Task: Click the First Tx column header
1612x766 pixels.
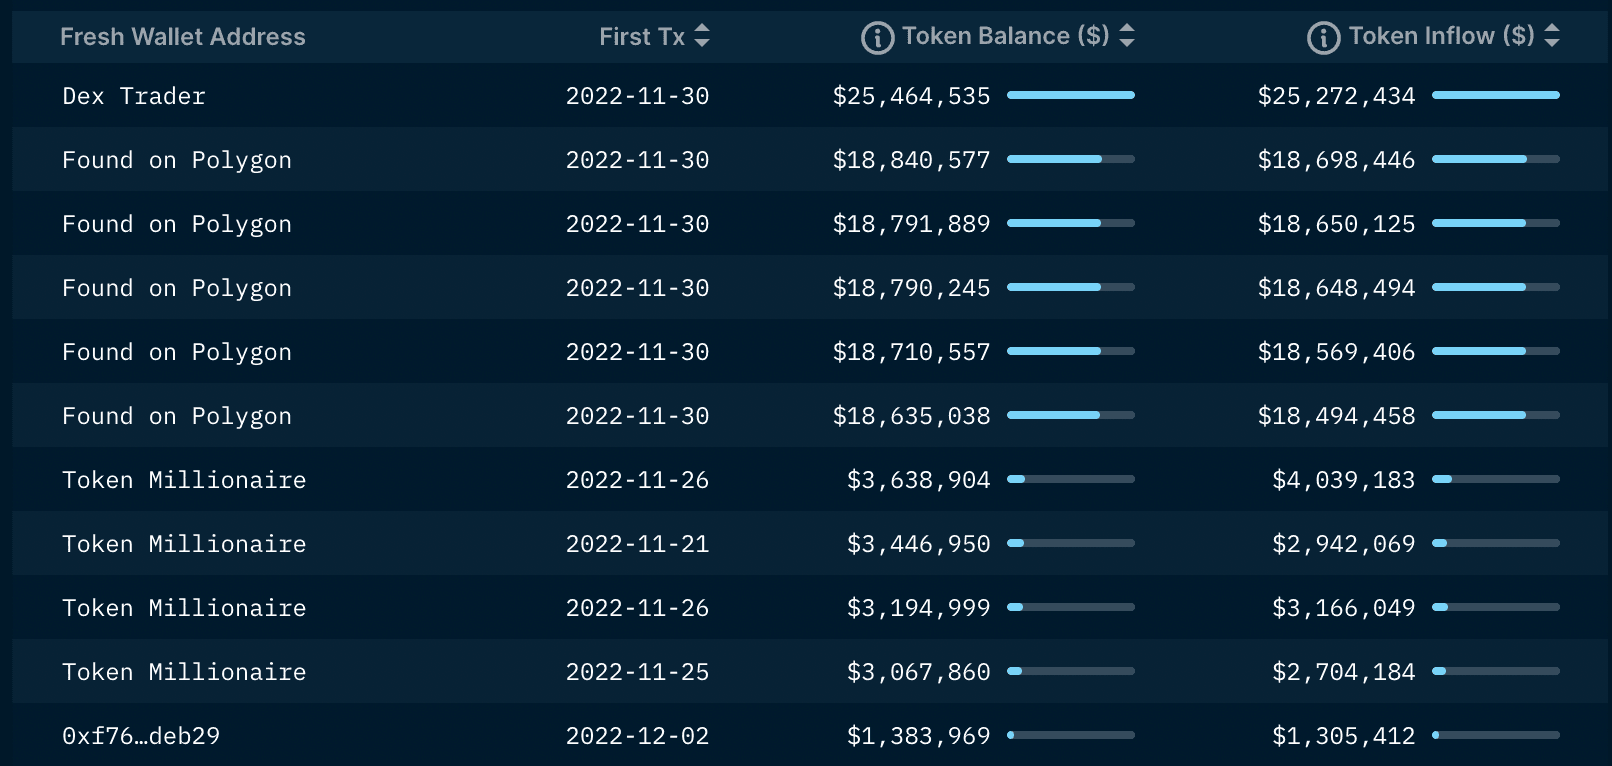Action: tap(641, 36)
